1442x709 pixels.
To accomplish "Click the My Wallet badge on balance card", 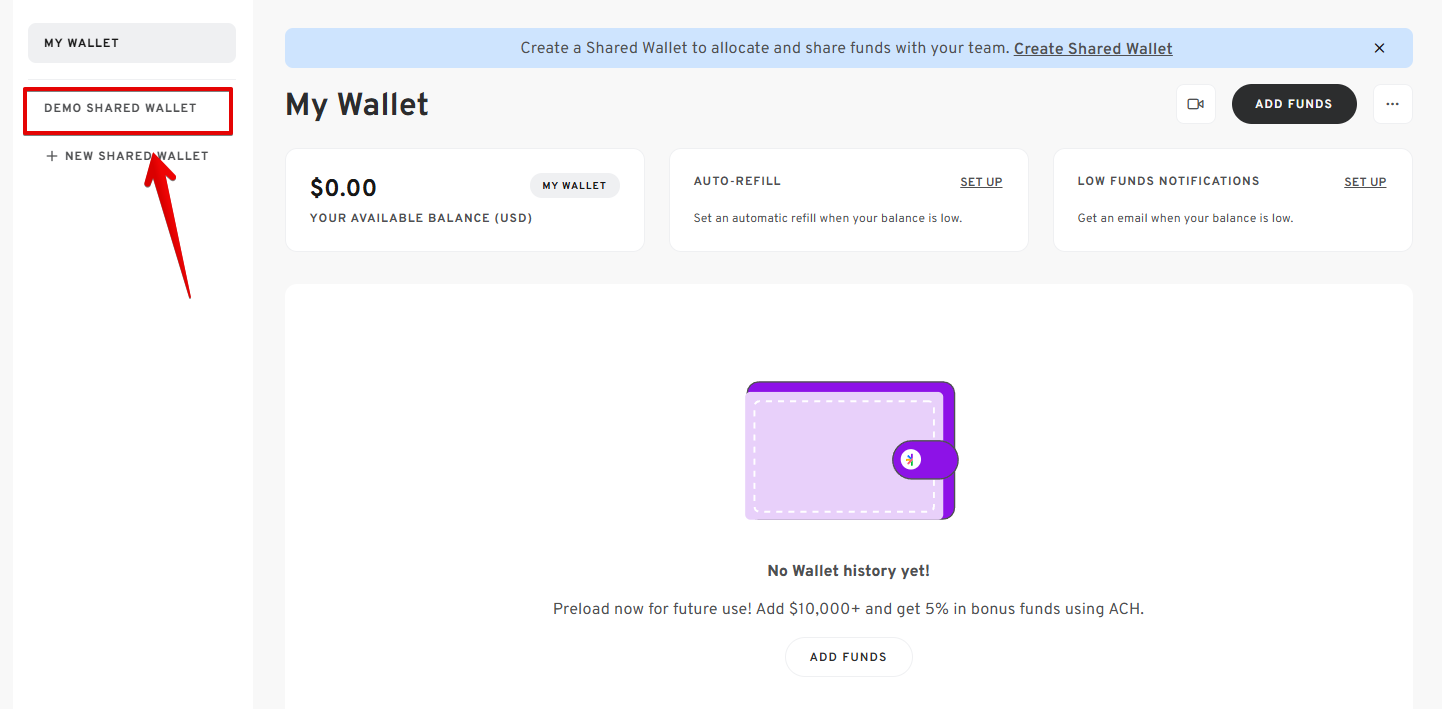I will [574, 186].
